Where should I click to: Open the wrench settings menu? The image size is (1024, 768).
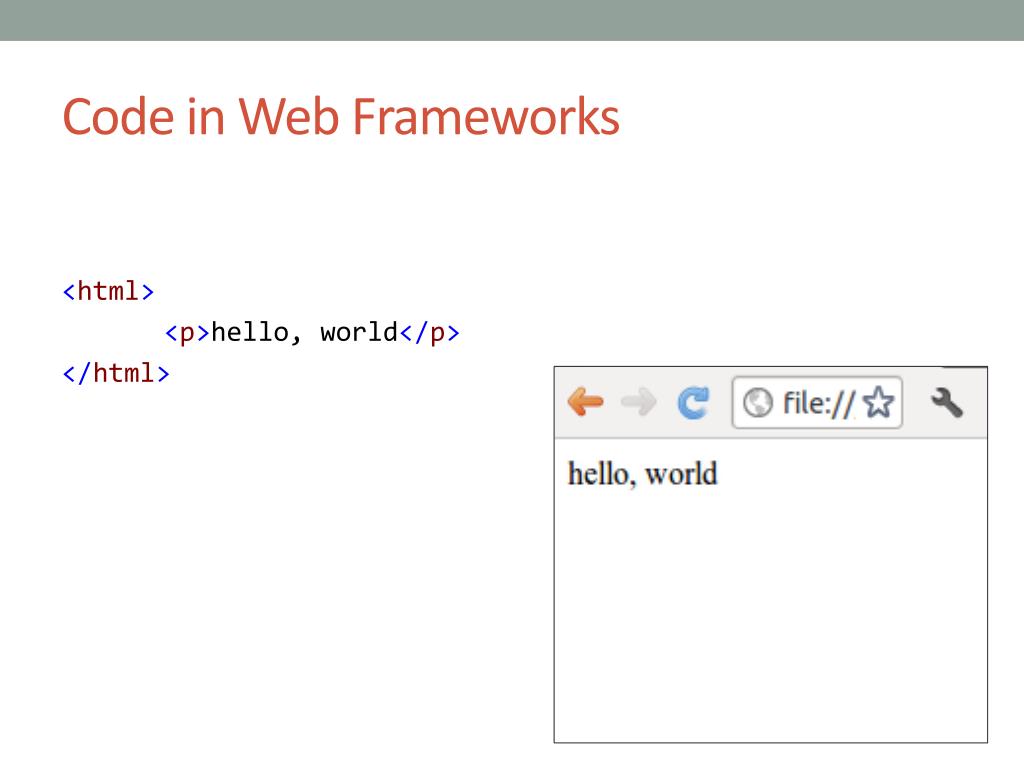click(946, 402)
